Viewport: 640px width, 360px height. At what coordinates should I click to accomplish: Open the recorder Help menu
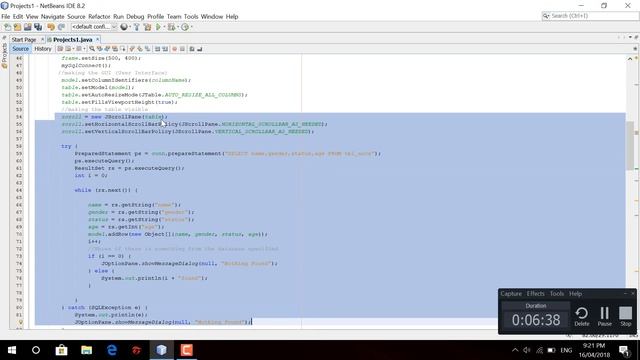tap(576, 293)
